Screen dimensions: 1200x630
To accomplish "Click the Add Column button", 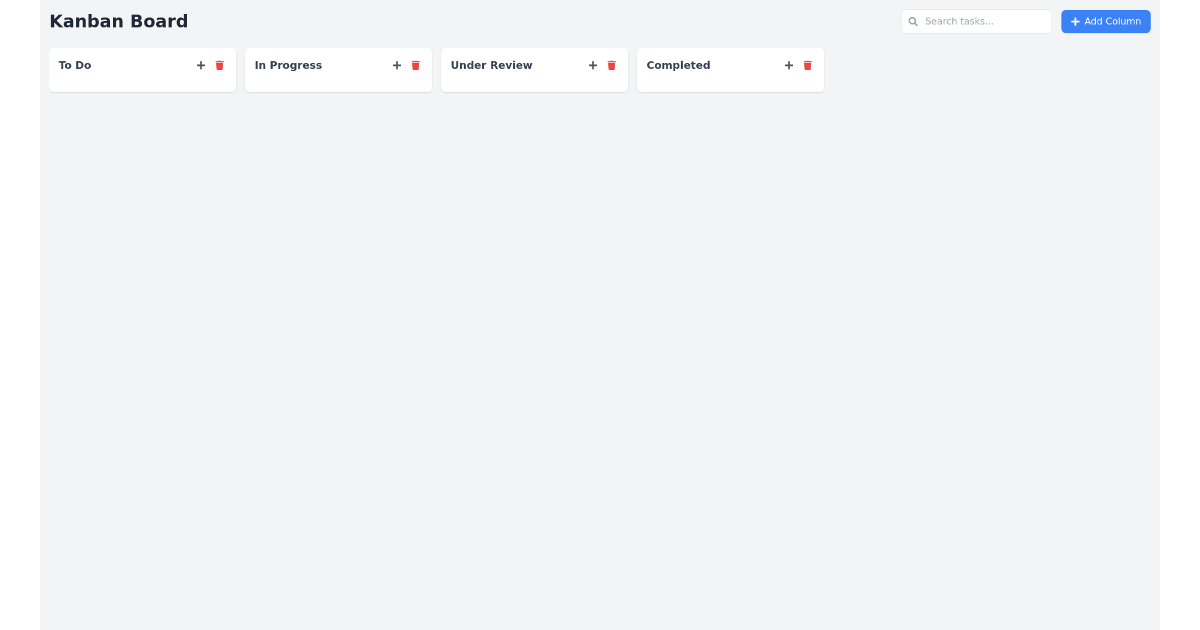I will pos(1106,21).
